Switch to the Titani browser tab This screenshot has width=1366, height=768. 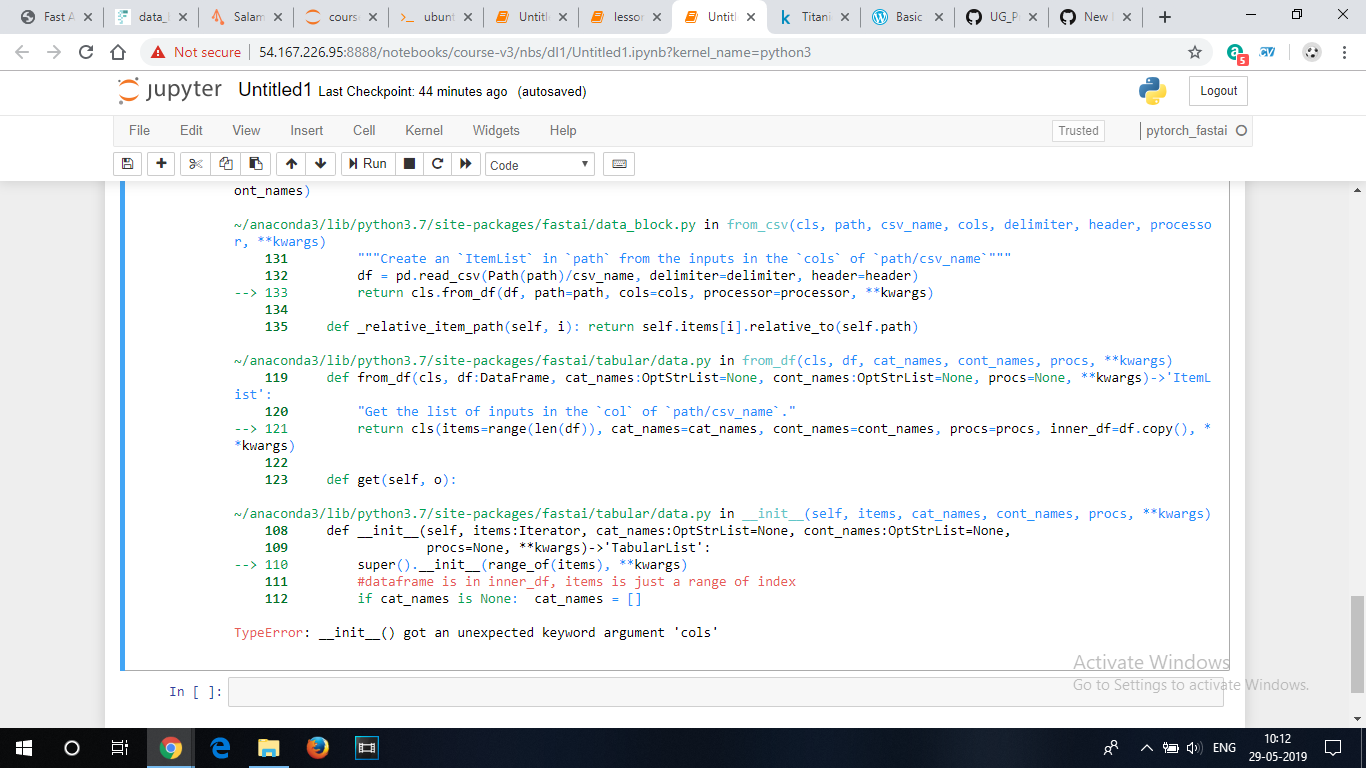pyautogui.click(x=816, y=17)
